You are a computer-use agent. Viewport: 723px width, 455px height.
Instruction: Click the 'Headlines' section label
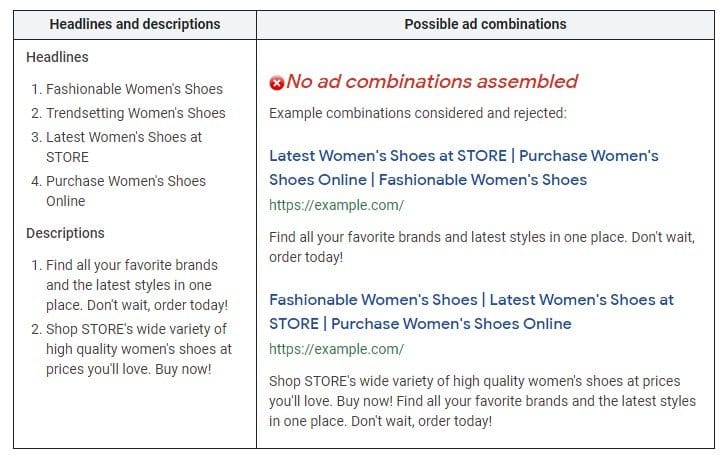(57, 57)
